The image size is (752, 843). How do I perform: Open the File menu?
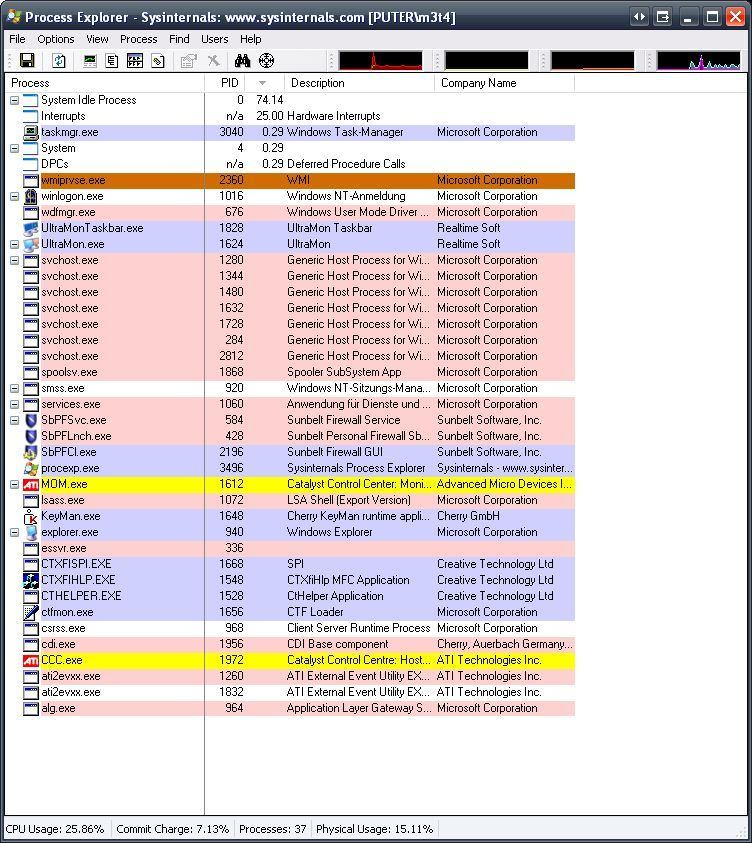17,39
